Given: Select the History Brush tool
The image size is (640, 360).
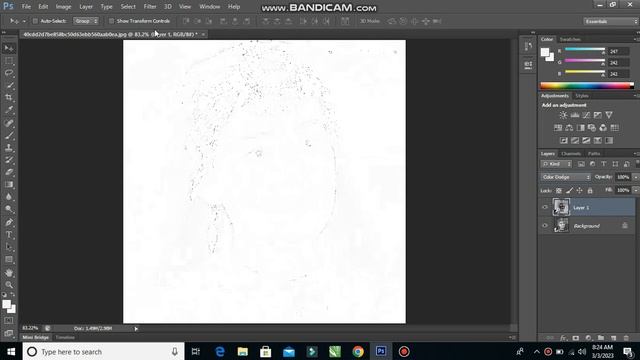Looking at the screenshot, I should [9, 160].
